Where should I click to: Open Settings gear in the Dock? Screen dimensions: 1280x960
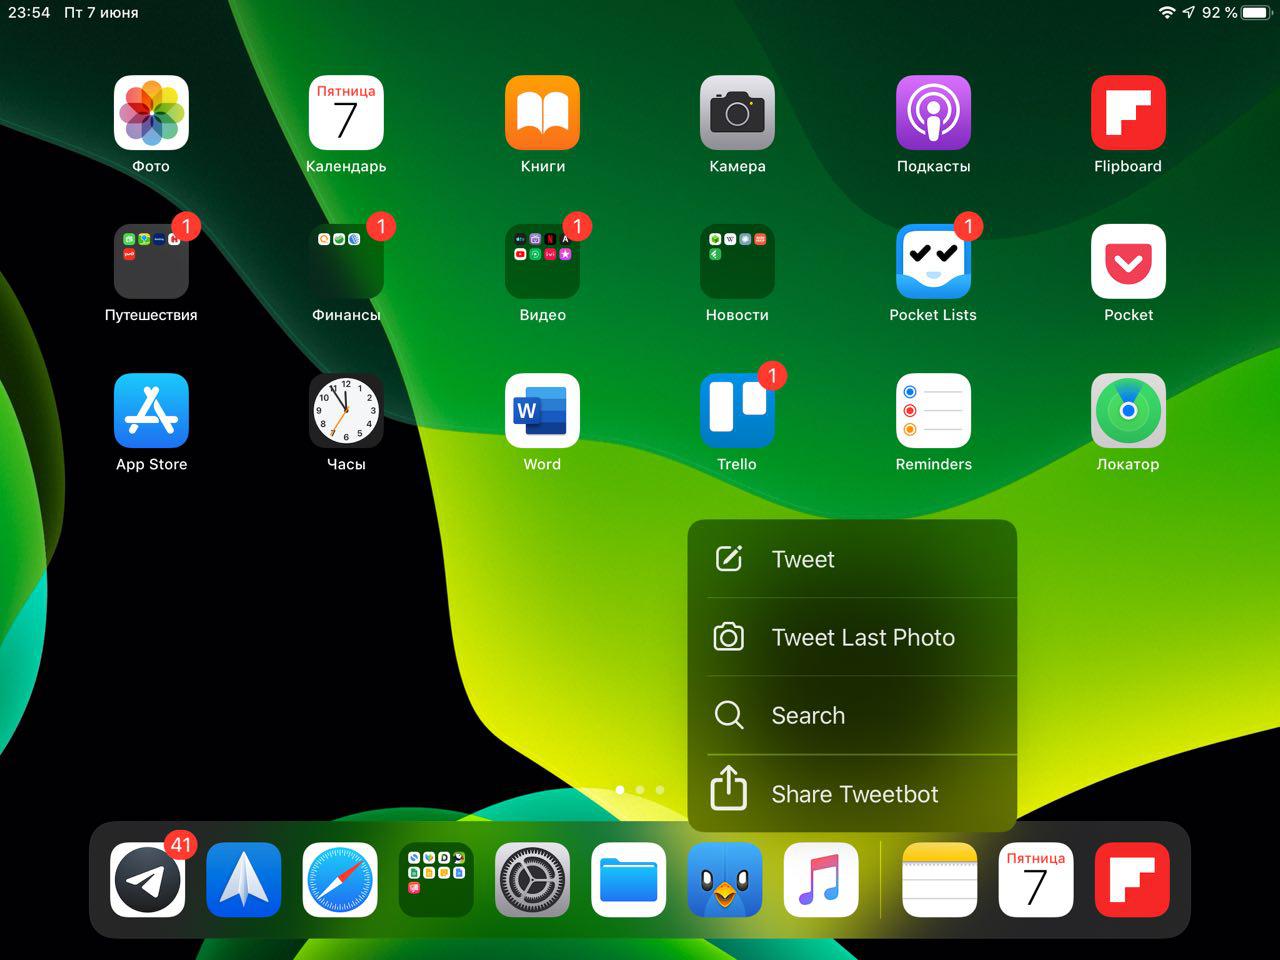[x=532, y=880]
